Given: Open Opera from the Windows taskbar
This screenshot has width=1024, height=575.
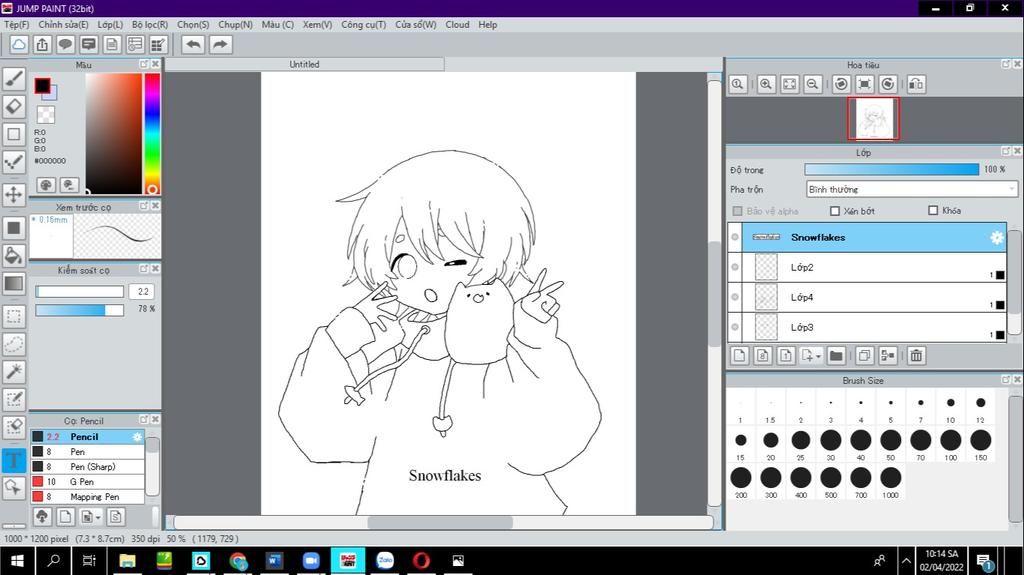Looking at the screenshot, I should [421, 561].
